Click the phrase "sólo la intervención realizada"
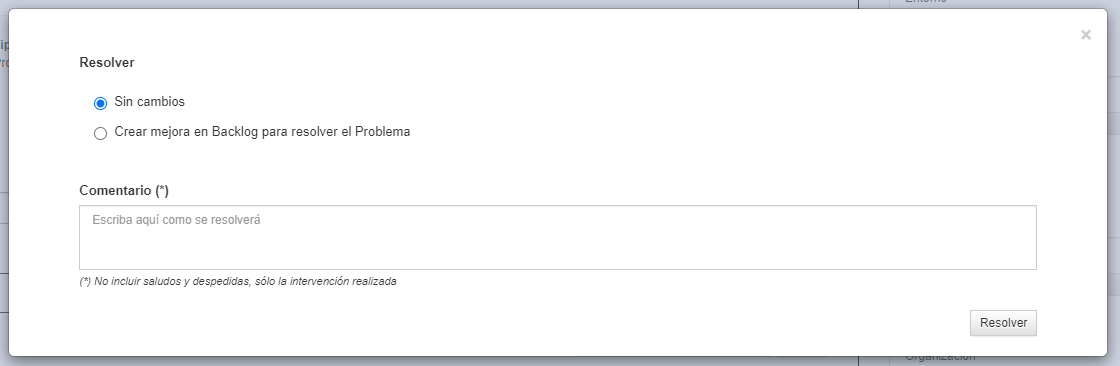Screen dimensions: 1120x366 pyautogui.click(x=326, y=282)
